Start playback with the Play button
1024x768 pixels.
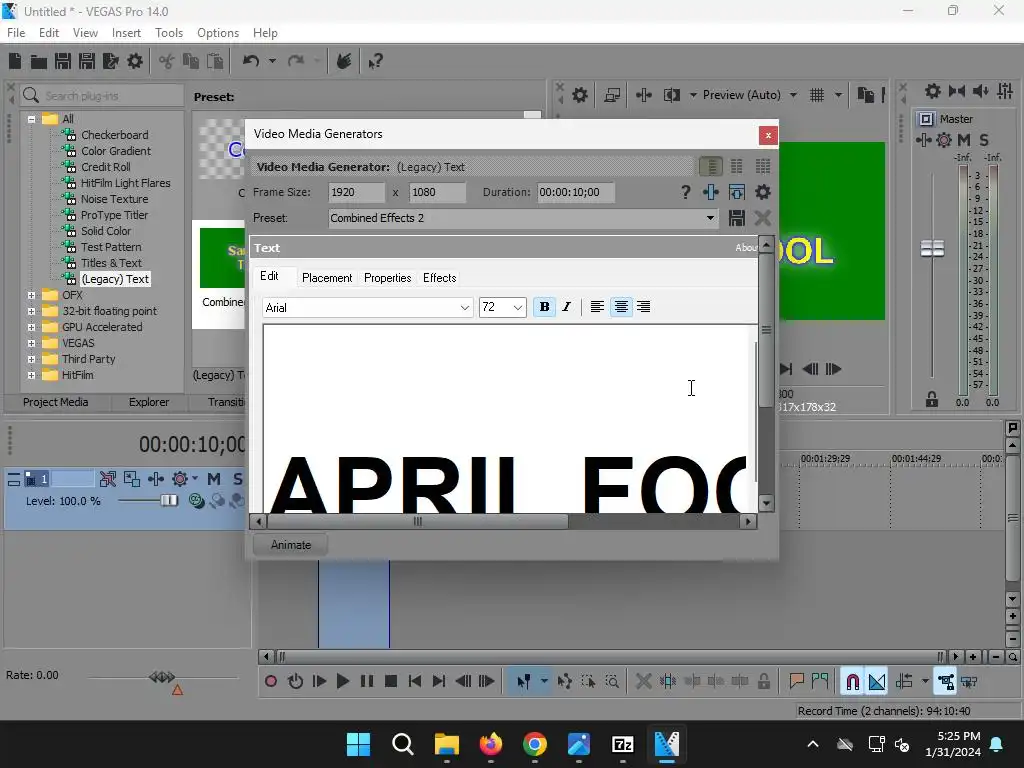coord(342,682)
